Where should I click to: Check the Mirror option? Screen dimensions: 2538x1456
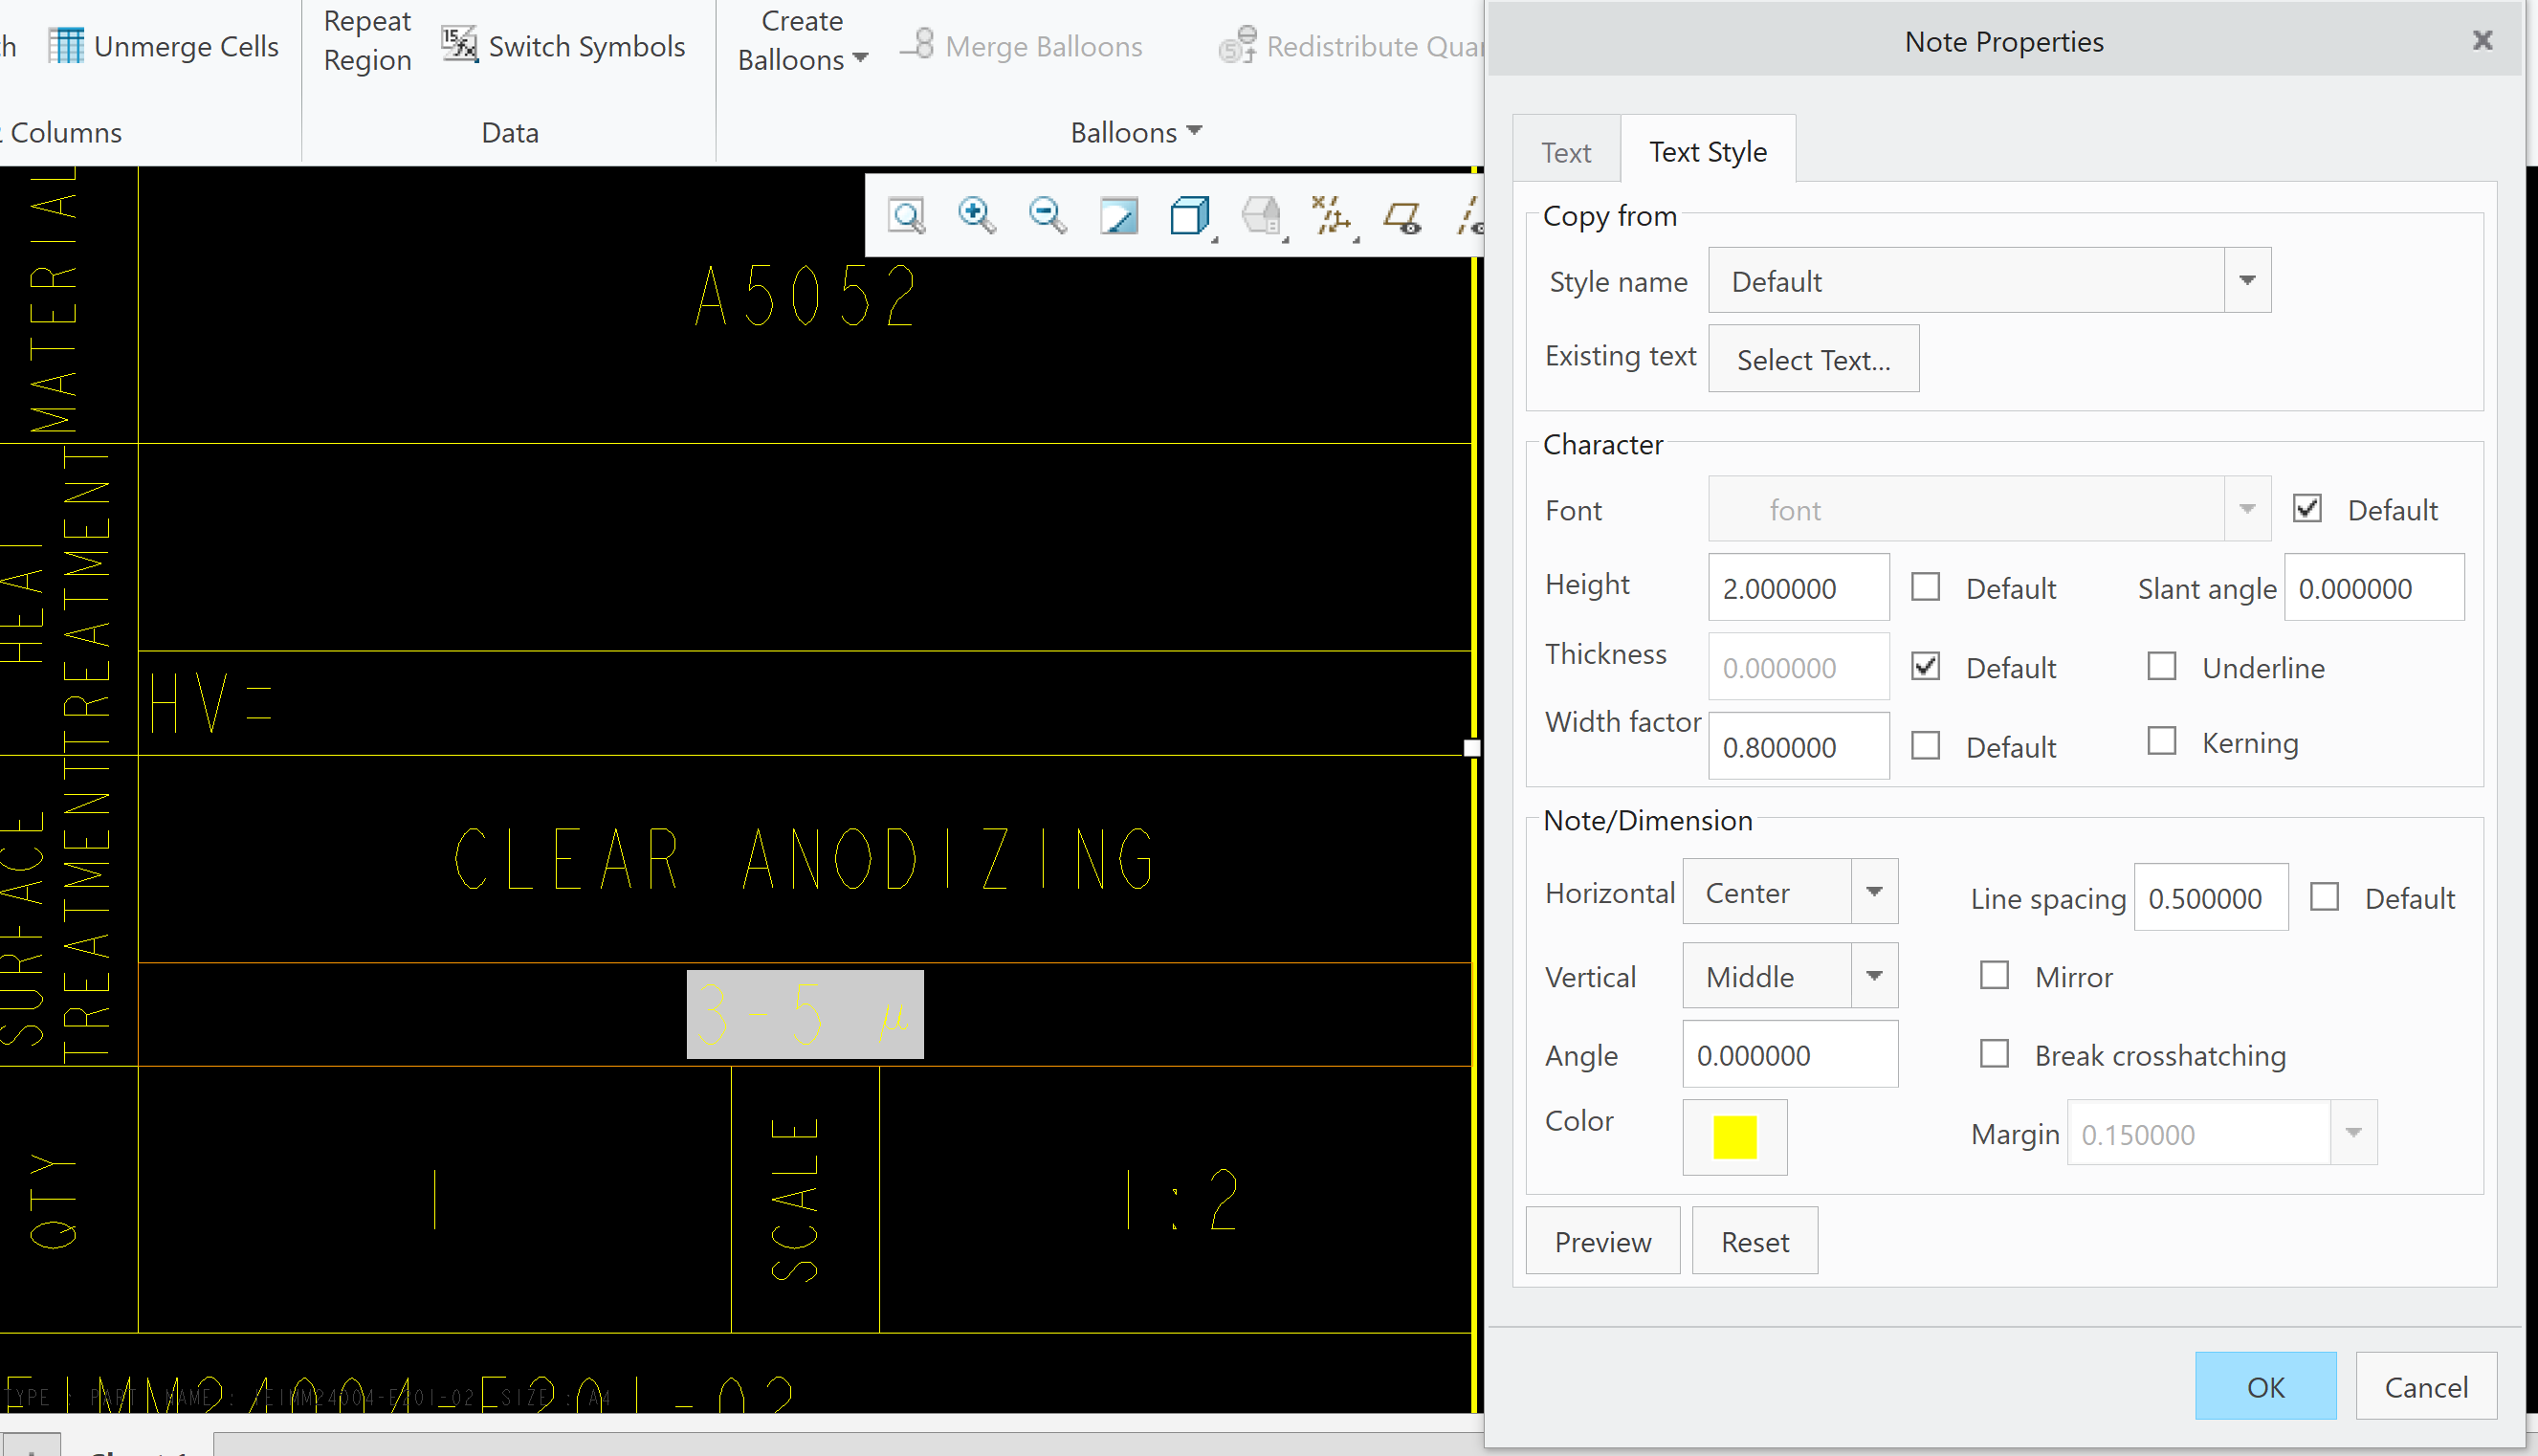(x=1994, y=976)
